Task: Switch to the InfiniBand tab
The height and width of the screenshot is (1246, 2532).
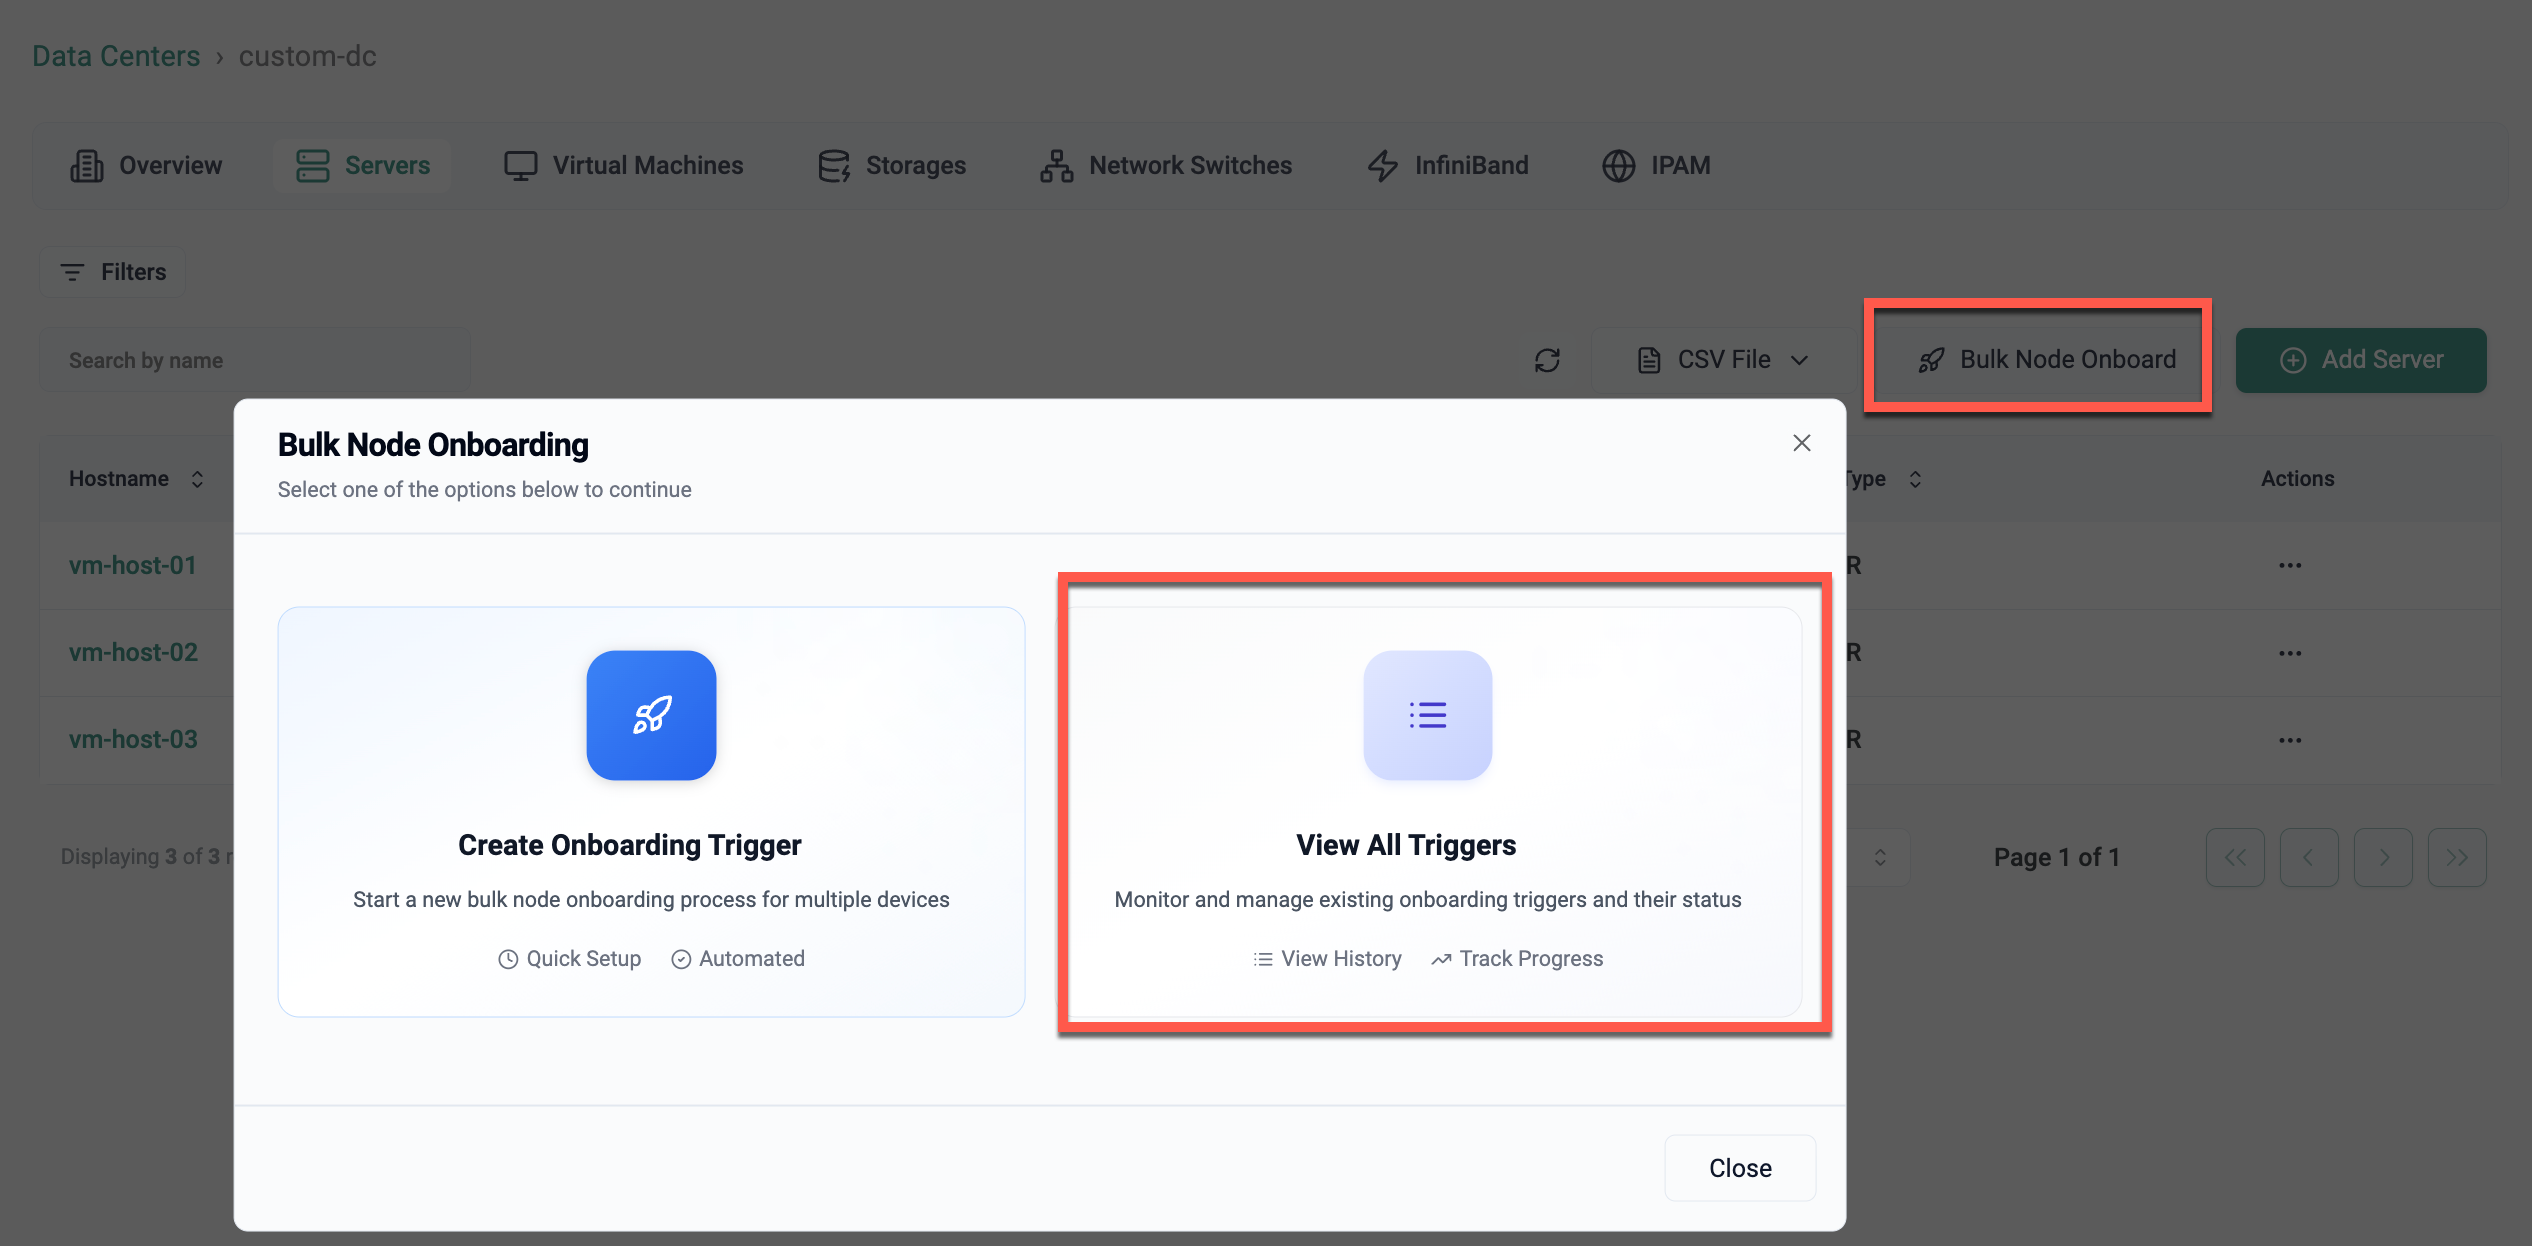Action: 1447,165
